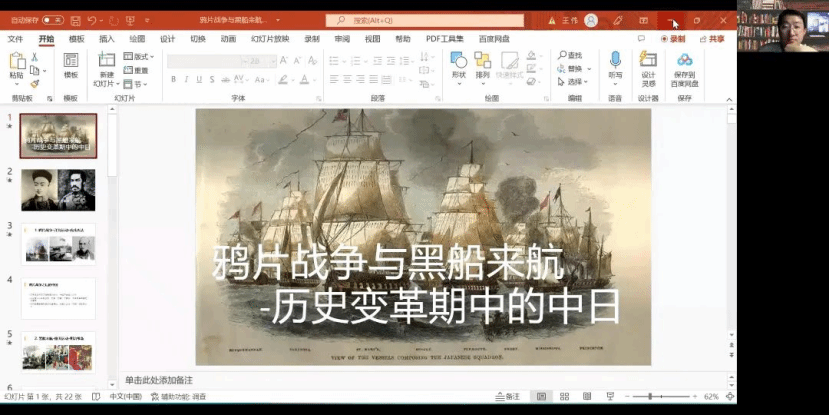This screenshot has height=415, width=830.
Task: Open the 版式 Layout dropdown
Action: pyautogui.click(x=138, y=57)
